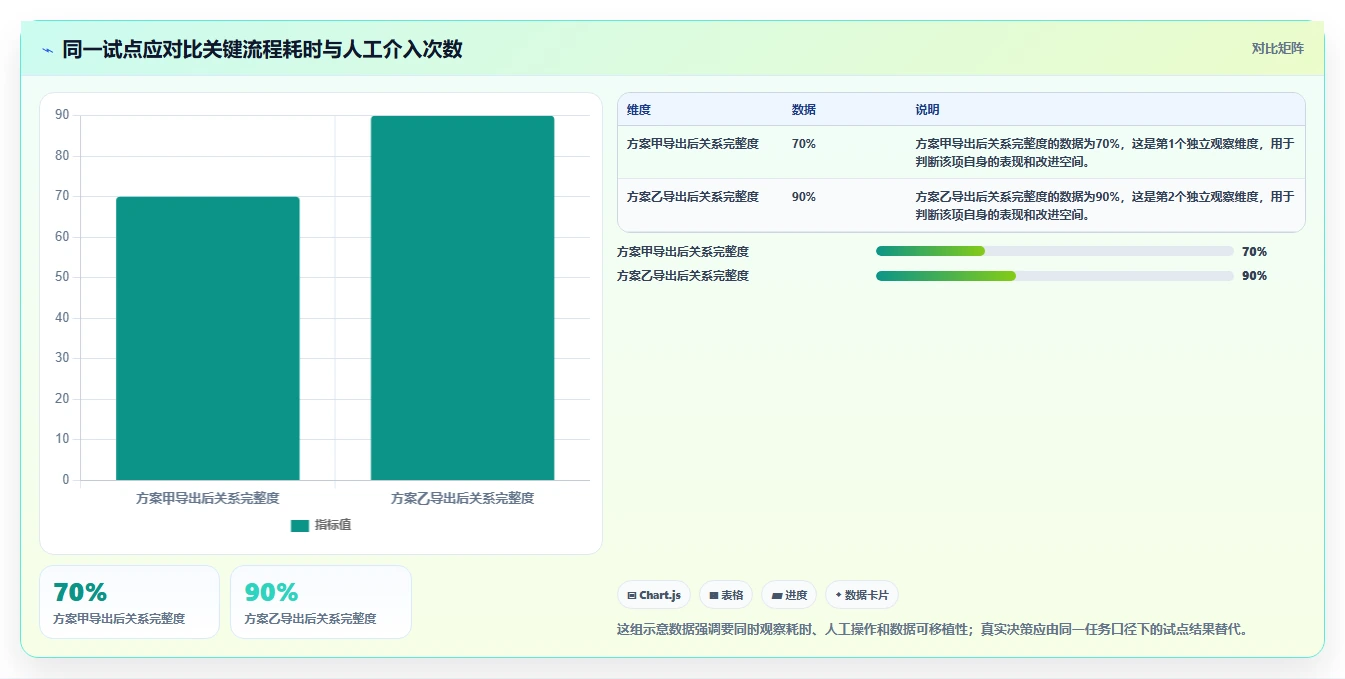Click the 方案甲导出后关系完整度 bar in chart
The height and width of the screenshot is (679, 1345).
pyautogui.click(x=208, y=338)
